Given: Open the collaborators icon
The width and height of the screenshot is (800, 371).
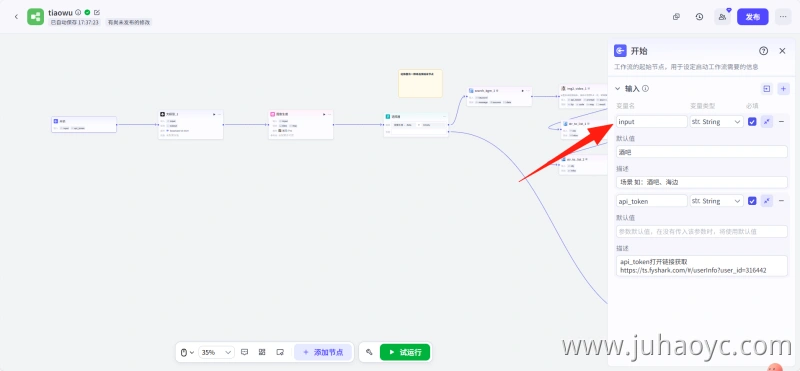Looking at the screenshot, I should point(722,17).
